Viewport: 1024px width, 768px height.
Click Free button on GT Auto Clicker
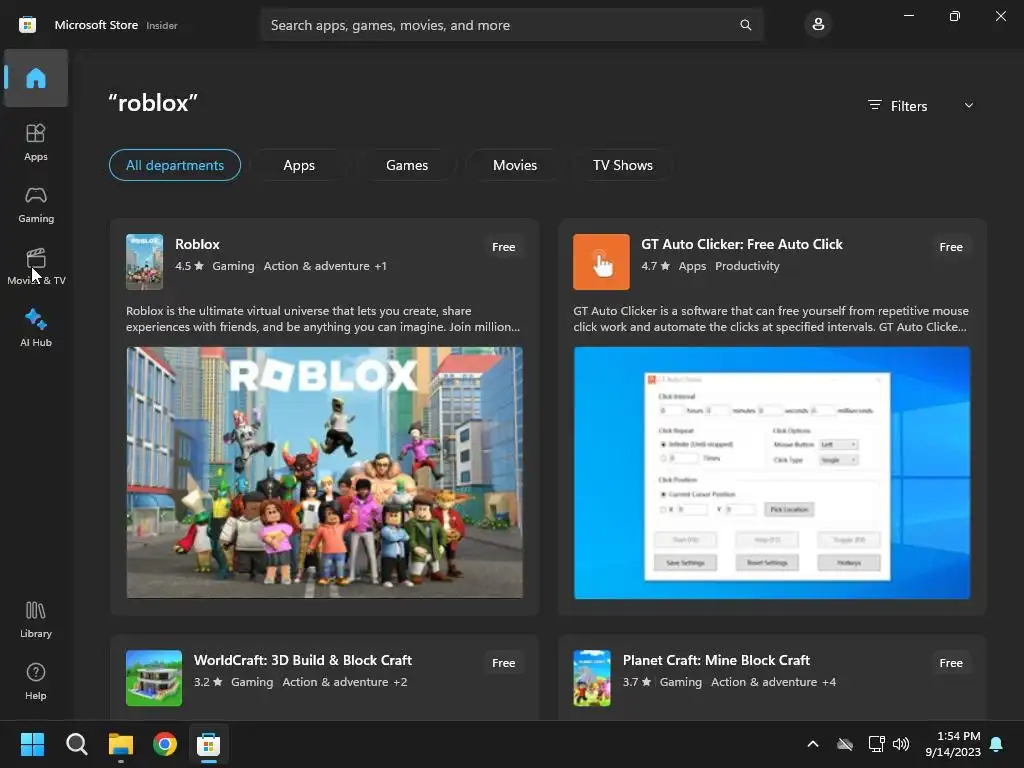(x=951, y=247)
